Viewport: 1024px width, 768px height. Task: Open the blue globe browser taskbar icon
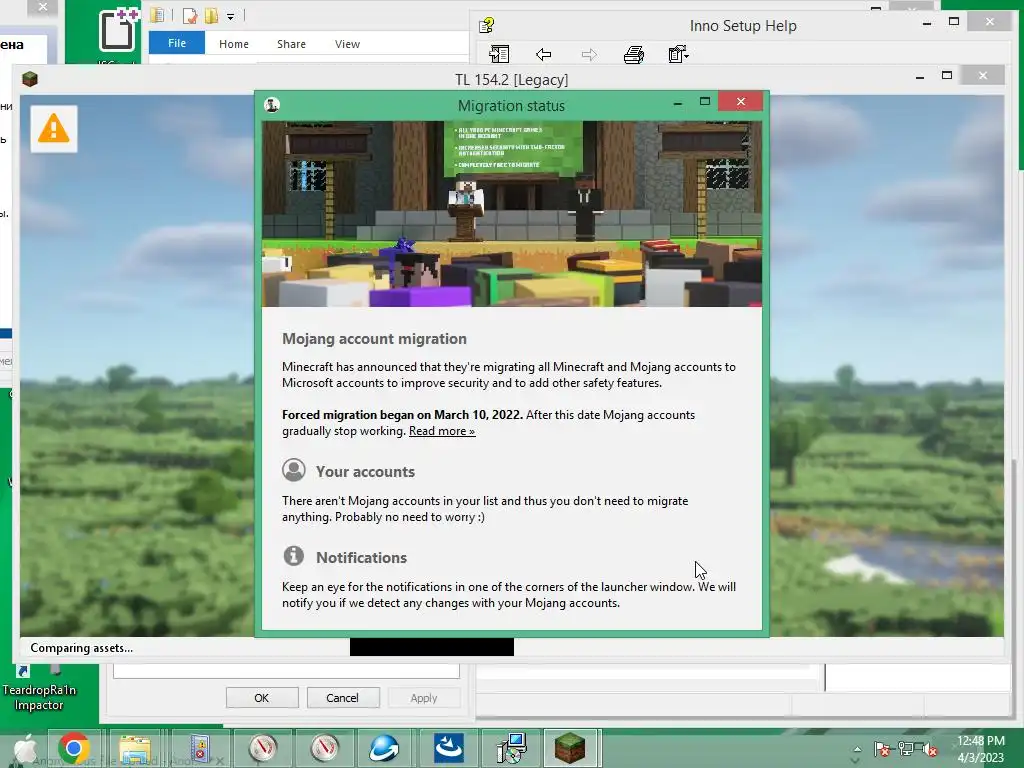[384, 748]
